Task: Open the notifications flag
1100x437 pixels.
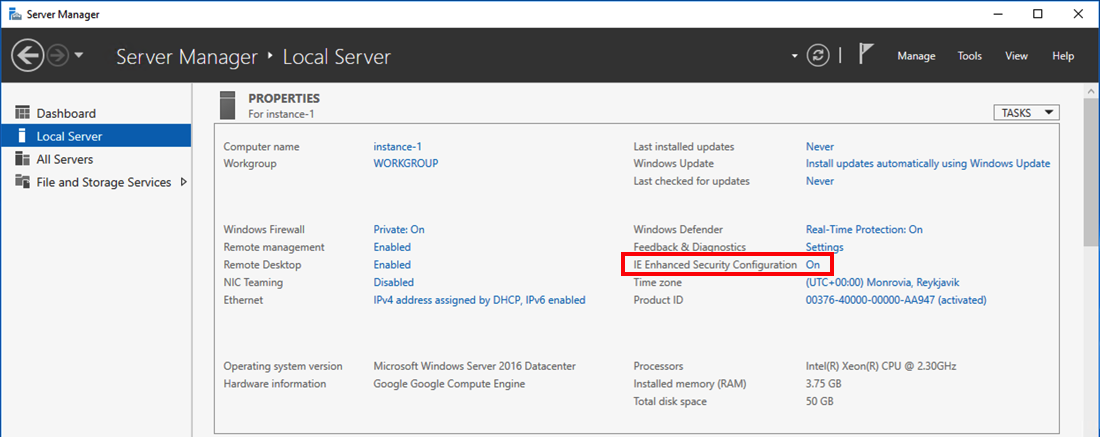Action: (x=866, y=55)
